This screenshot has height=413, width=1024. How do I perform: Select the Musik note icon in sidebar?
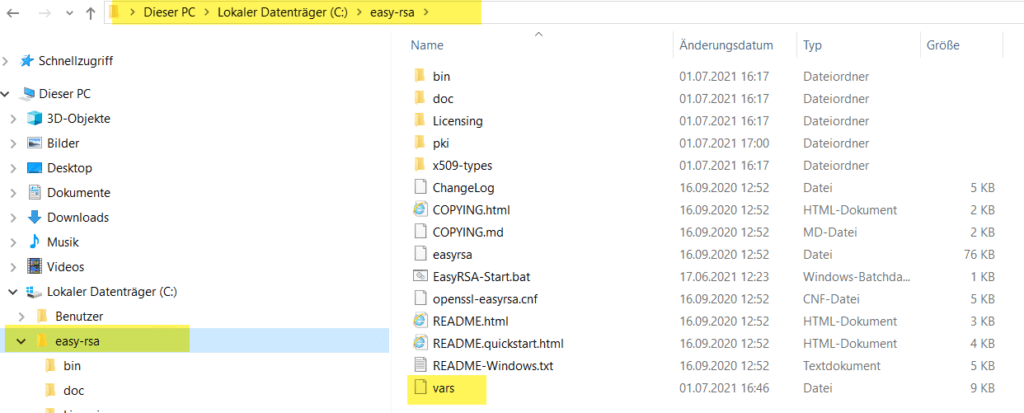[35, 242]
